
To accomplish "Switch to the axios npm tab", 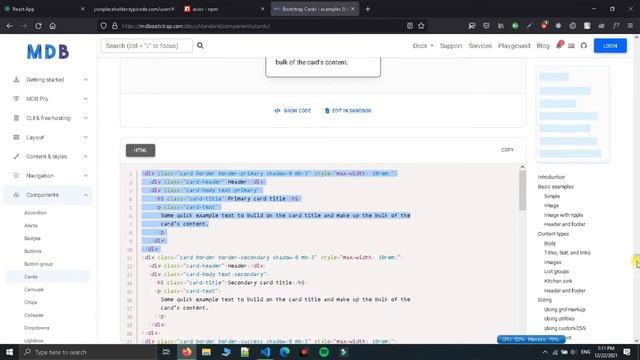I will [x=223, y=9].
